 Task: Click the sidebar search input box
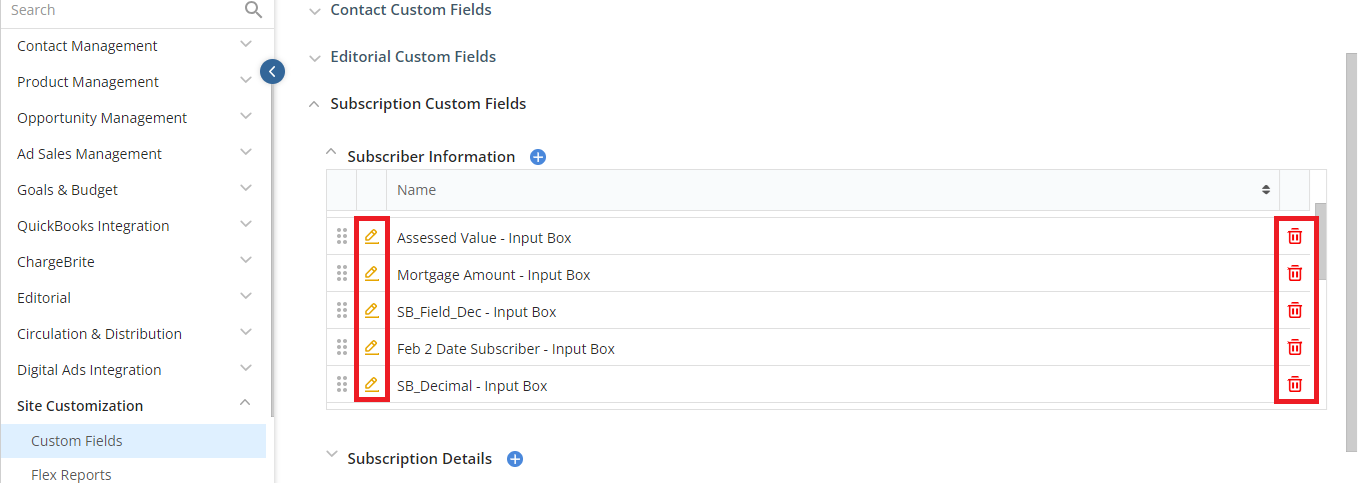point(120,10)
